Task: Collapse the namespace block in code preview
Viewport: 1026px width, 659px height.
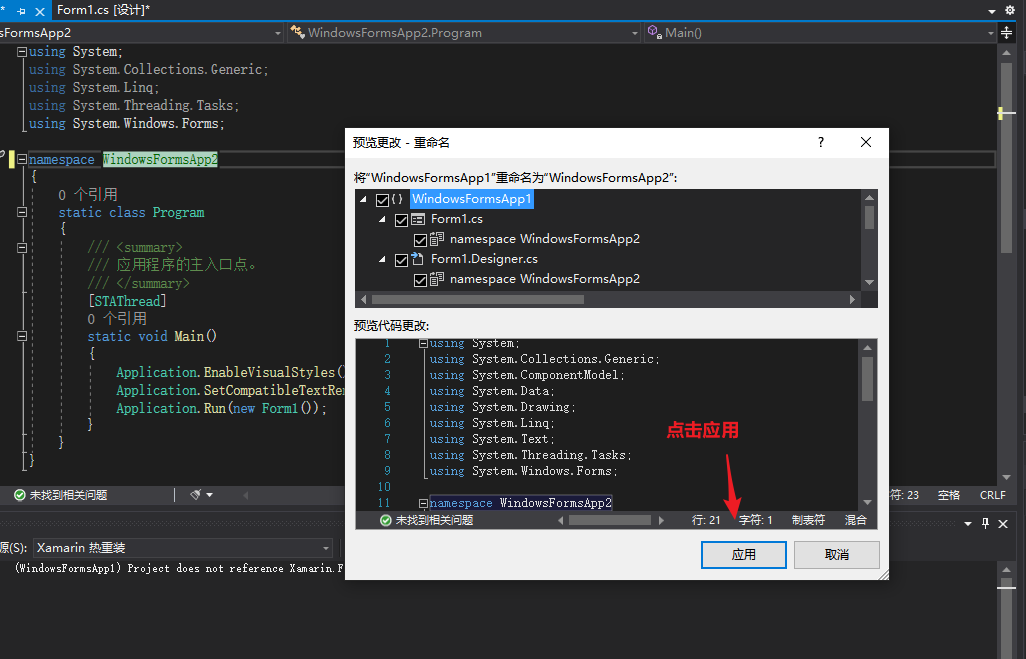Action: tap(423, 503)
